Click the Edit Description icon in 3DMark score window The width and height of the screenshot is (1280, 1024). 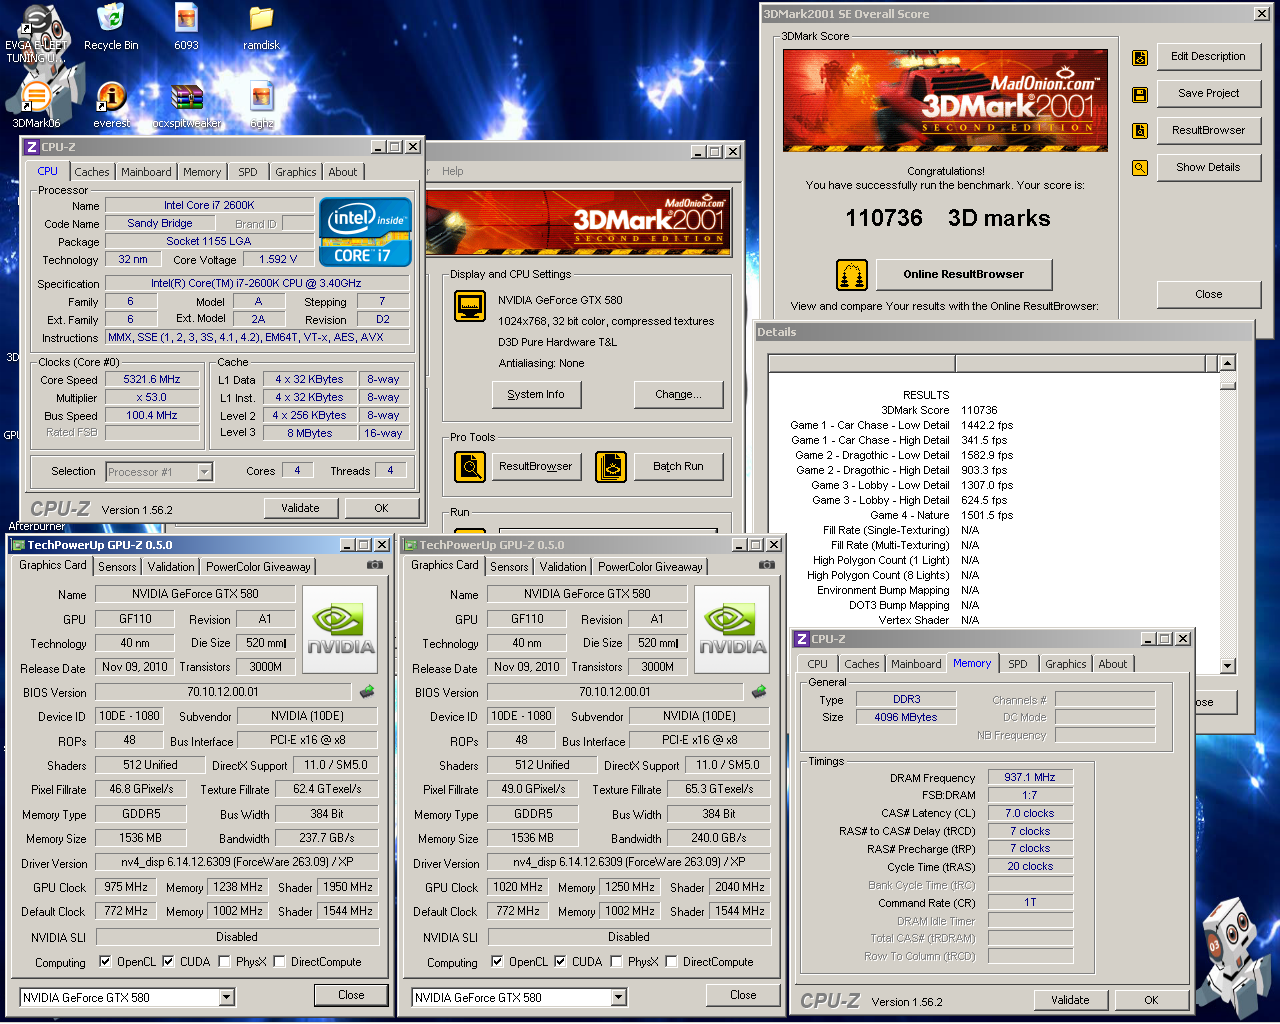[1140, 58]
